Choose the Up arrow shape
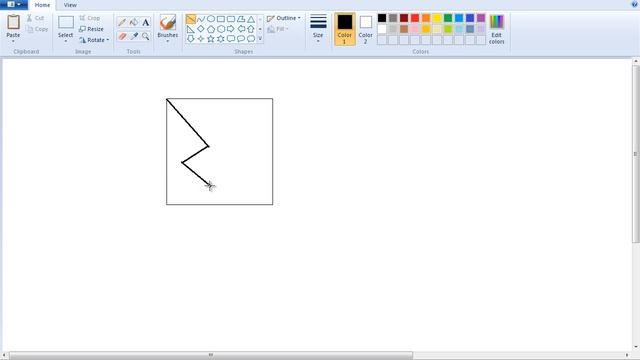Screen dimensions: 640x360 tap(251, 29)
